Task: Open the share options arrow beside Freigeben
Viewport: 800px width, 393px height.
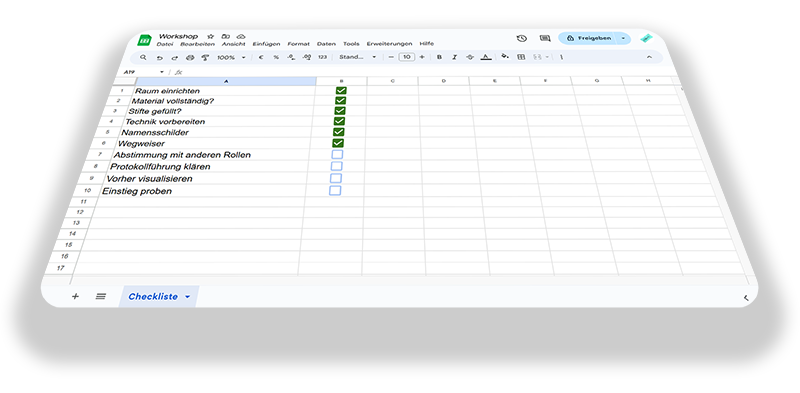Action: 623,38
